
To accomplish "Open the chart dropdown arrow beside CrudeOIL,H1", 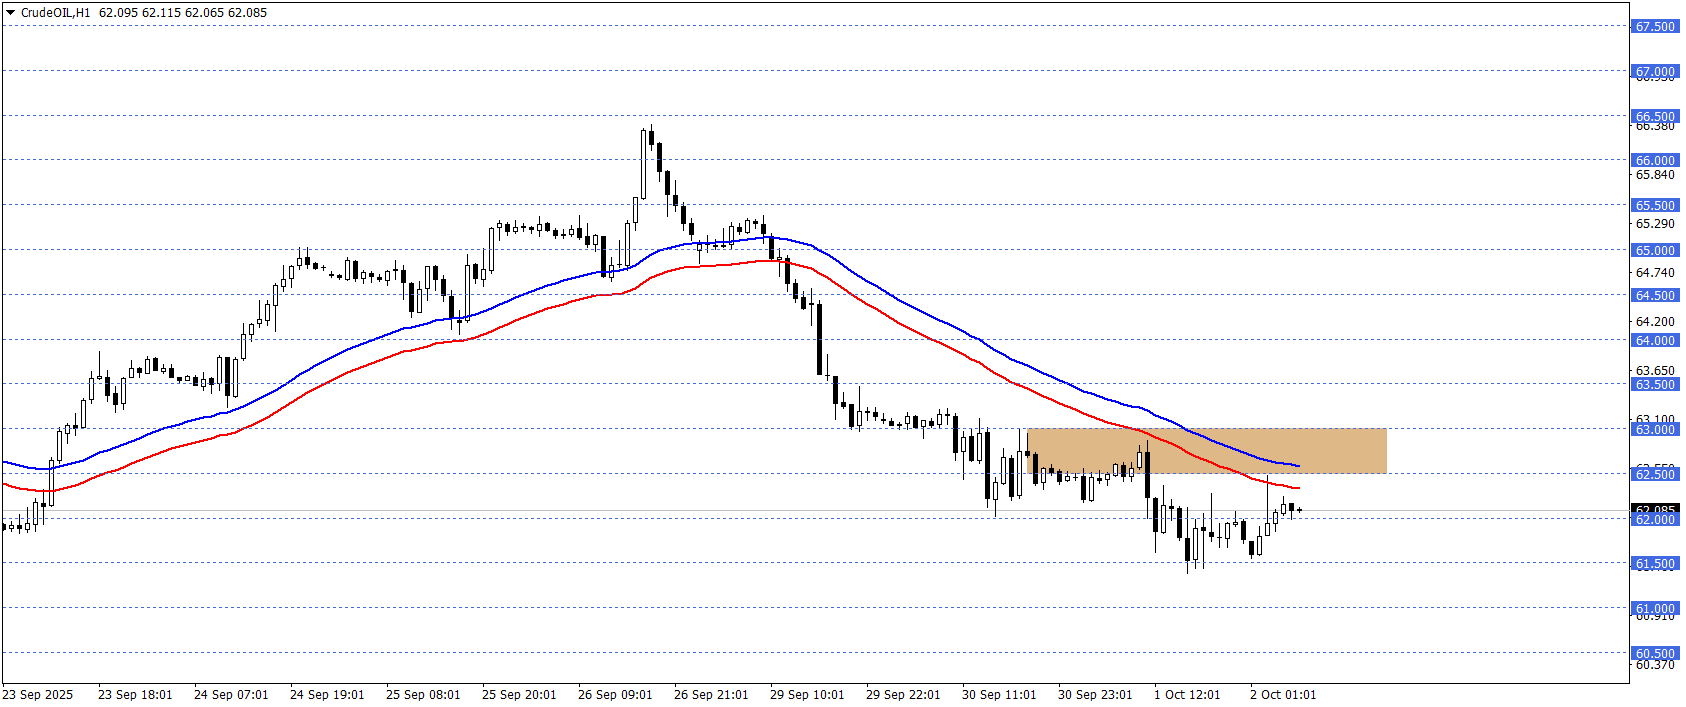I will pyautogui.click(x=11, y=13).
